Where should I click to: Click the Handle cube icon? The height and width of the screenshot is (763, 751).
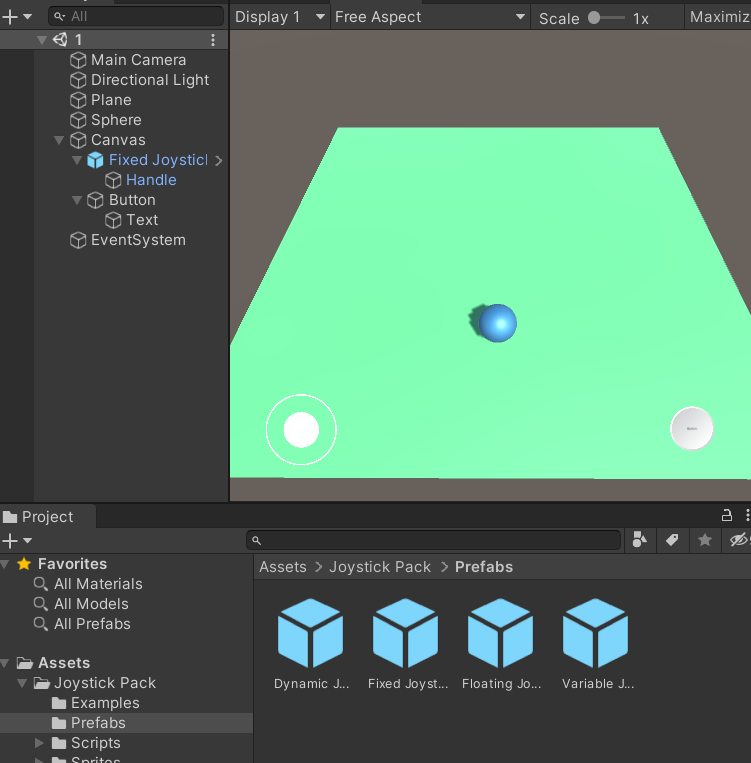click(x=113, y=181)
